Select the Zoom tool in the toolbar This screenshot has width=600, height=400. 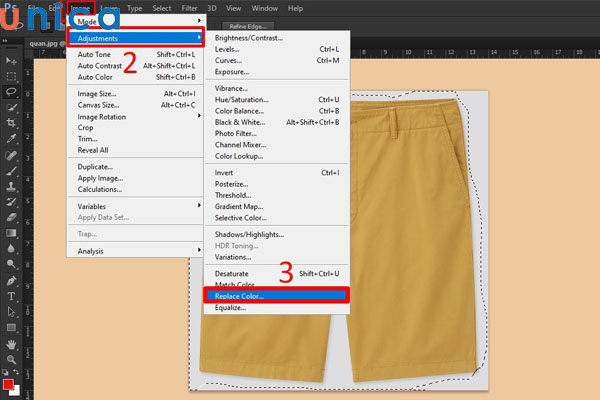11,359
